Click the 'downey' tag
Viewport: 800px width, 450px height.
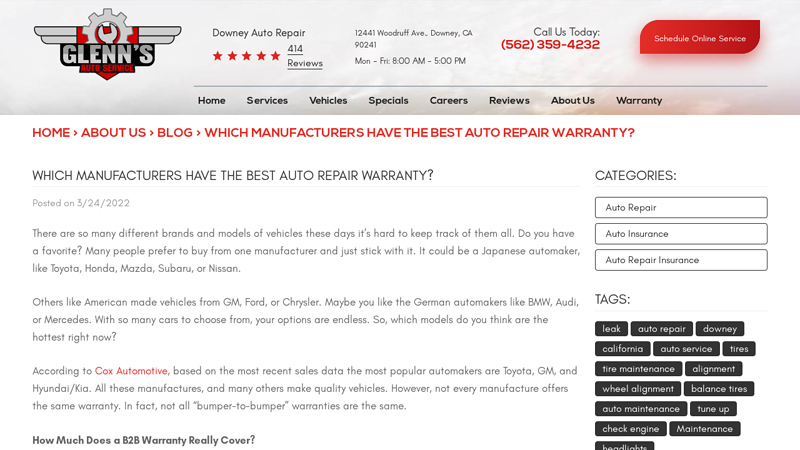(x=720, y=329)
